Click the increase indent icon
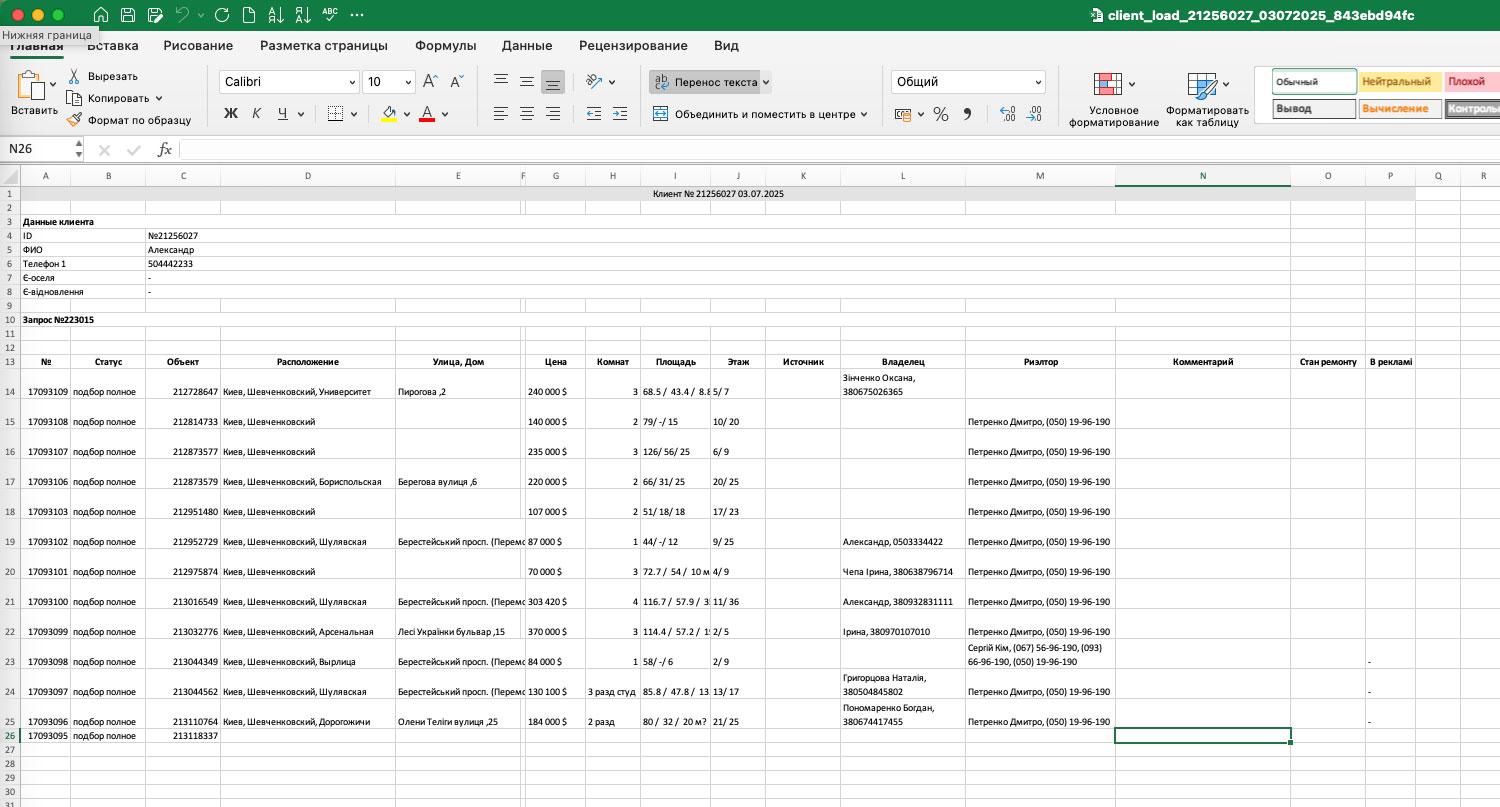The width and height of the screenshot is (1500, 807). (619, 114)
